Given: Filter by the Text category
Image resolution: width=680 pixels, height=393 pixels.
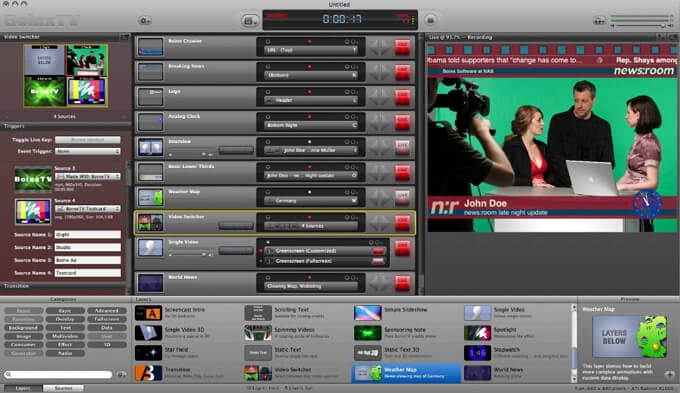Looking at the screenshot, I should [65, 328].
